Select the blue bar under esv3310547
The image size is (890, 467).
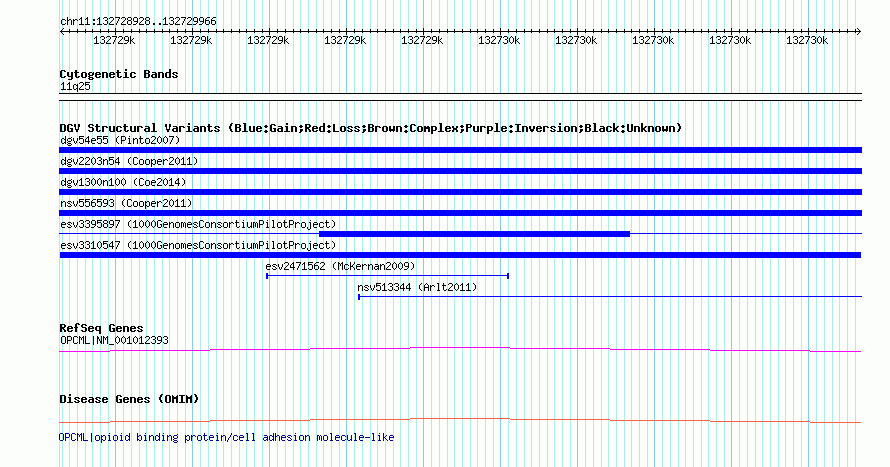[460, 255]
